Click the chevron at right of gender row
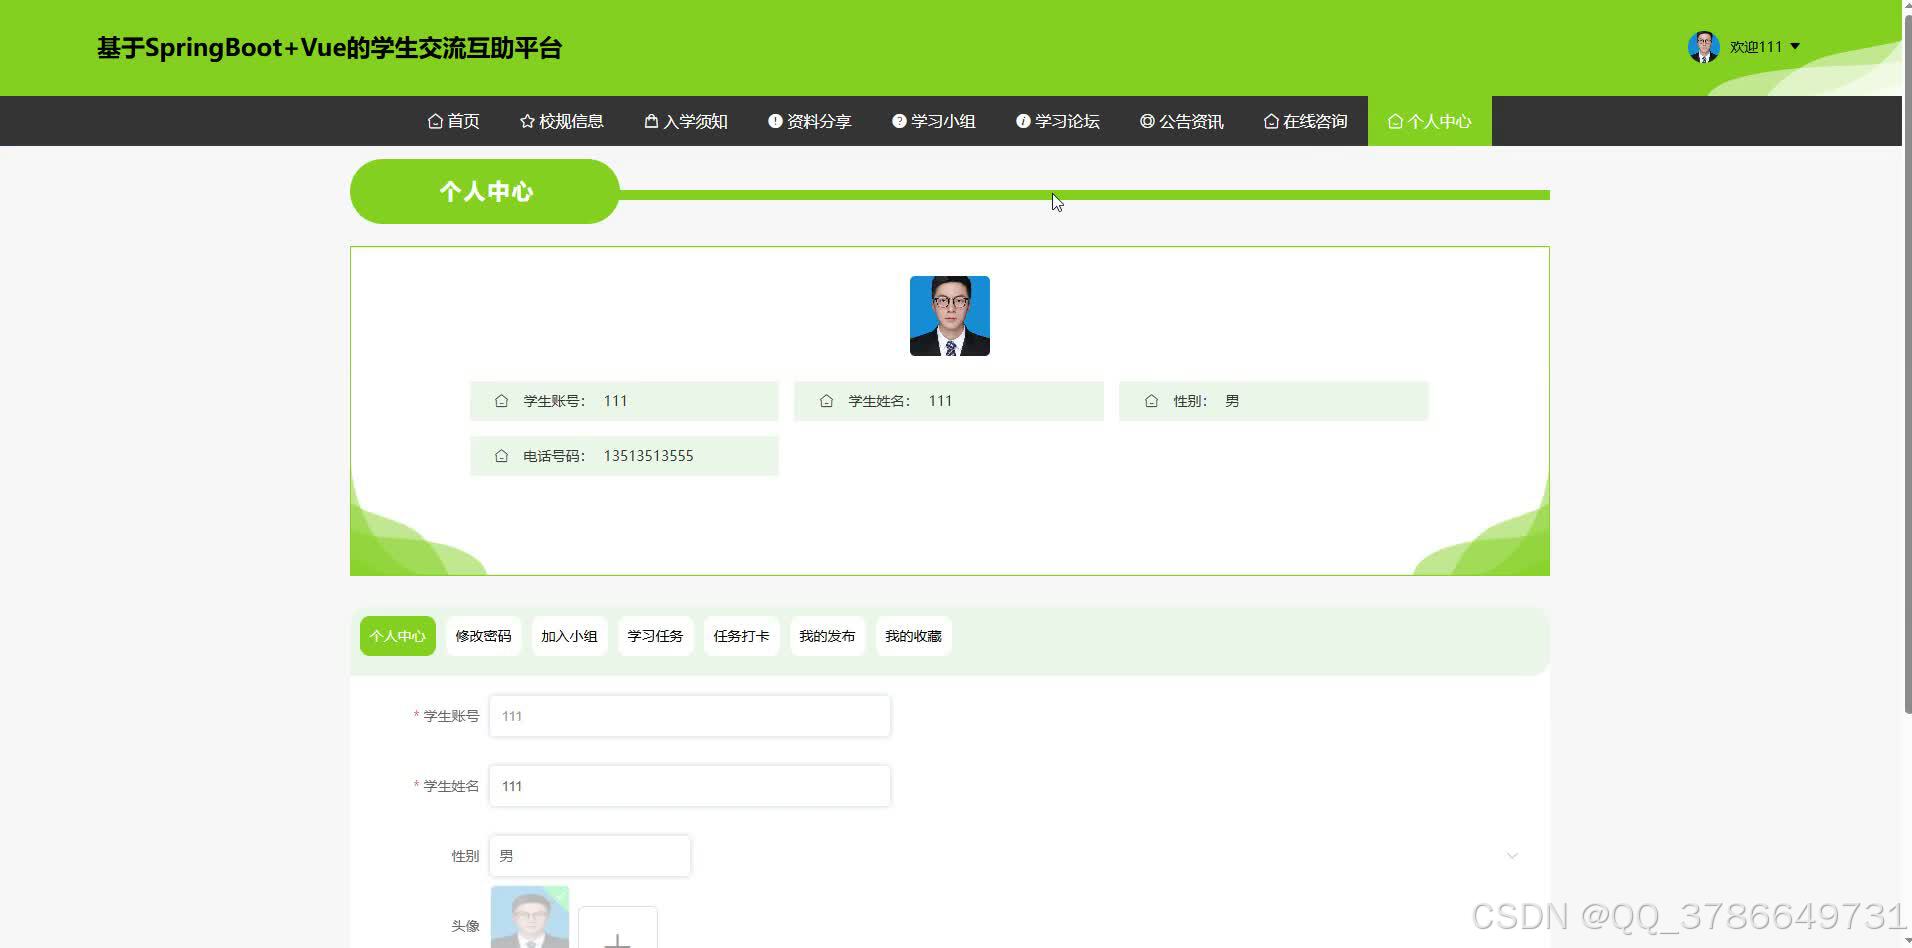The width and height of the screenshot is (1912, 948). tap(1511, 855)
